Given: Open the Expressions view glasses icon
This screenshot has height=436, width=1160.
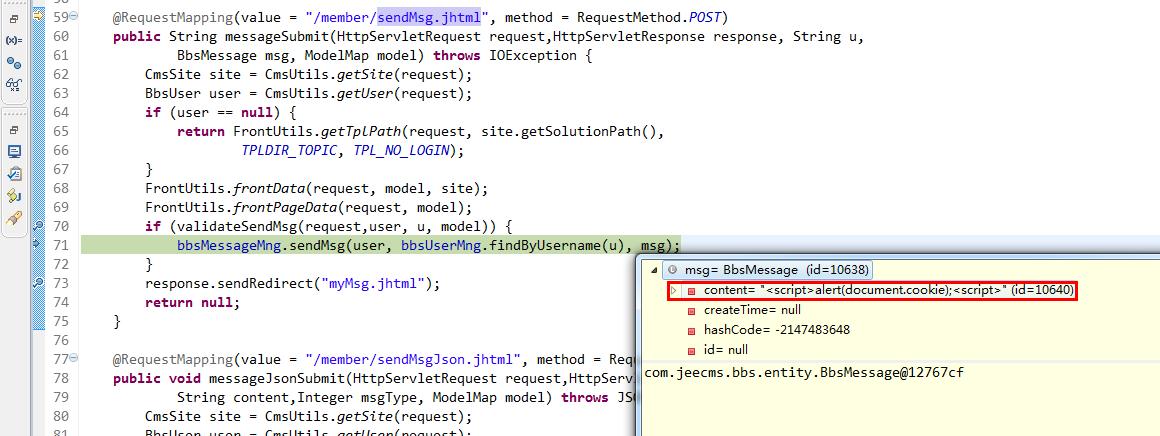Looking at the screenshot, I should click(x=13, y=84).
